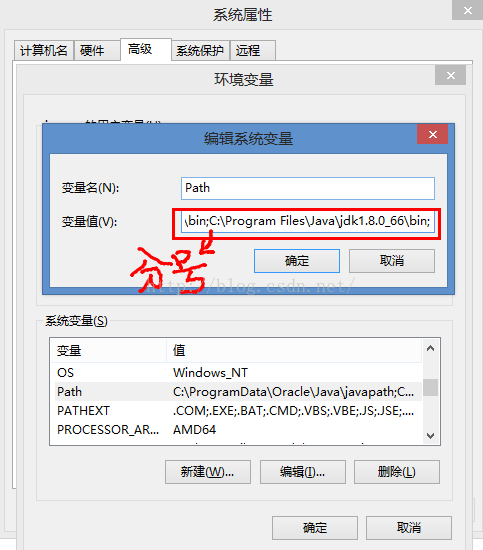
Task: Click scroll down arrow in system variables list
Action: click(x=430, y=436)
